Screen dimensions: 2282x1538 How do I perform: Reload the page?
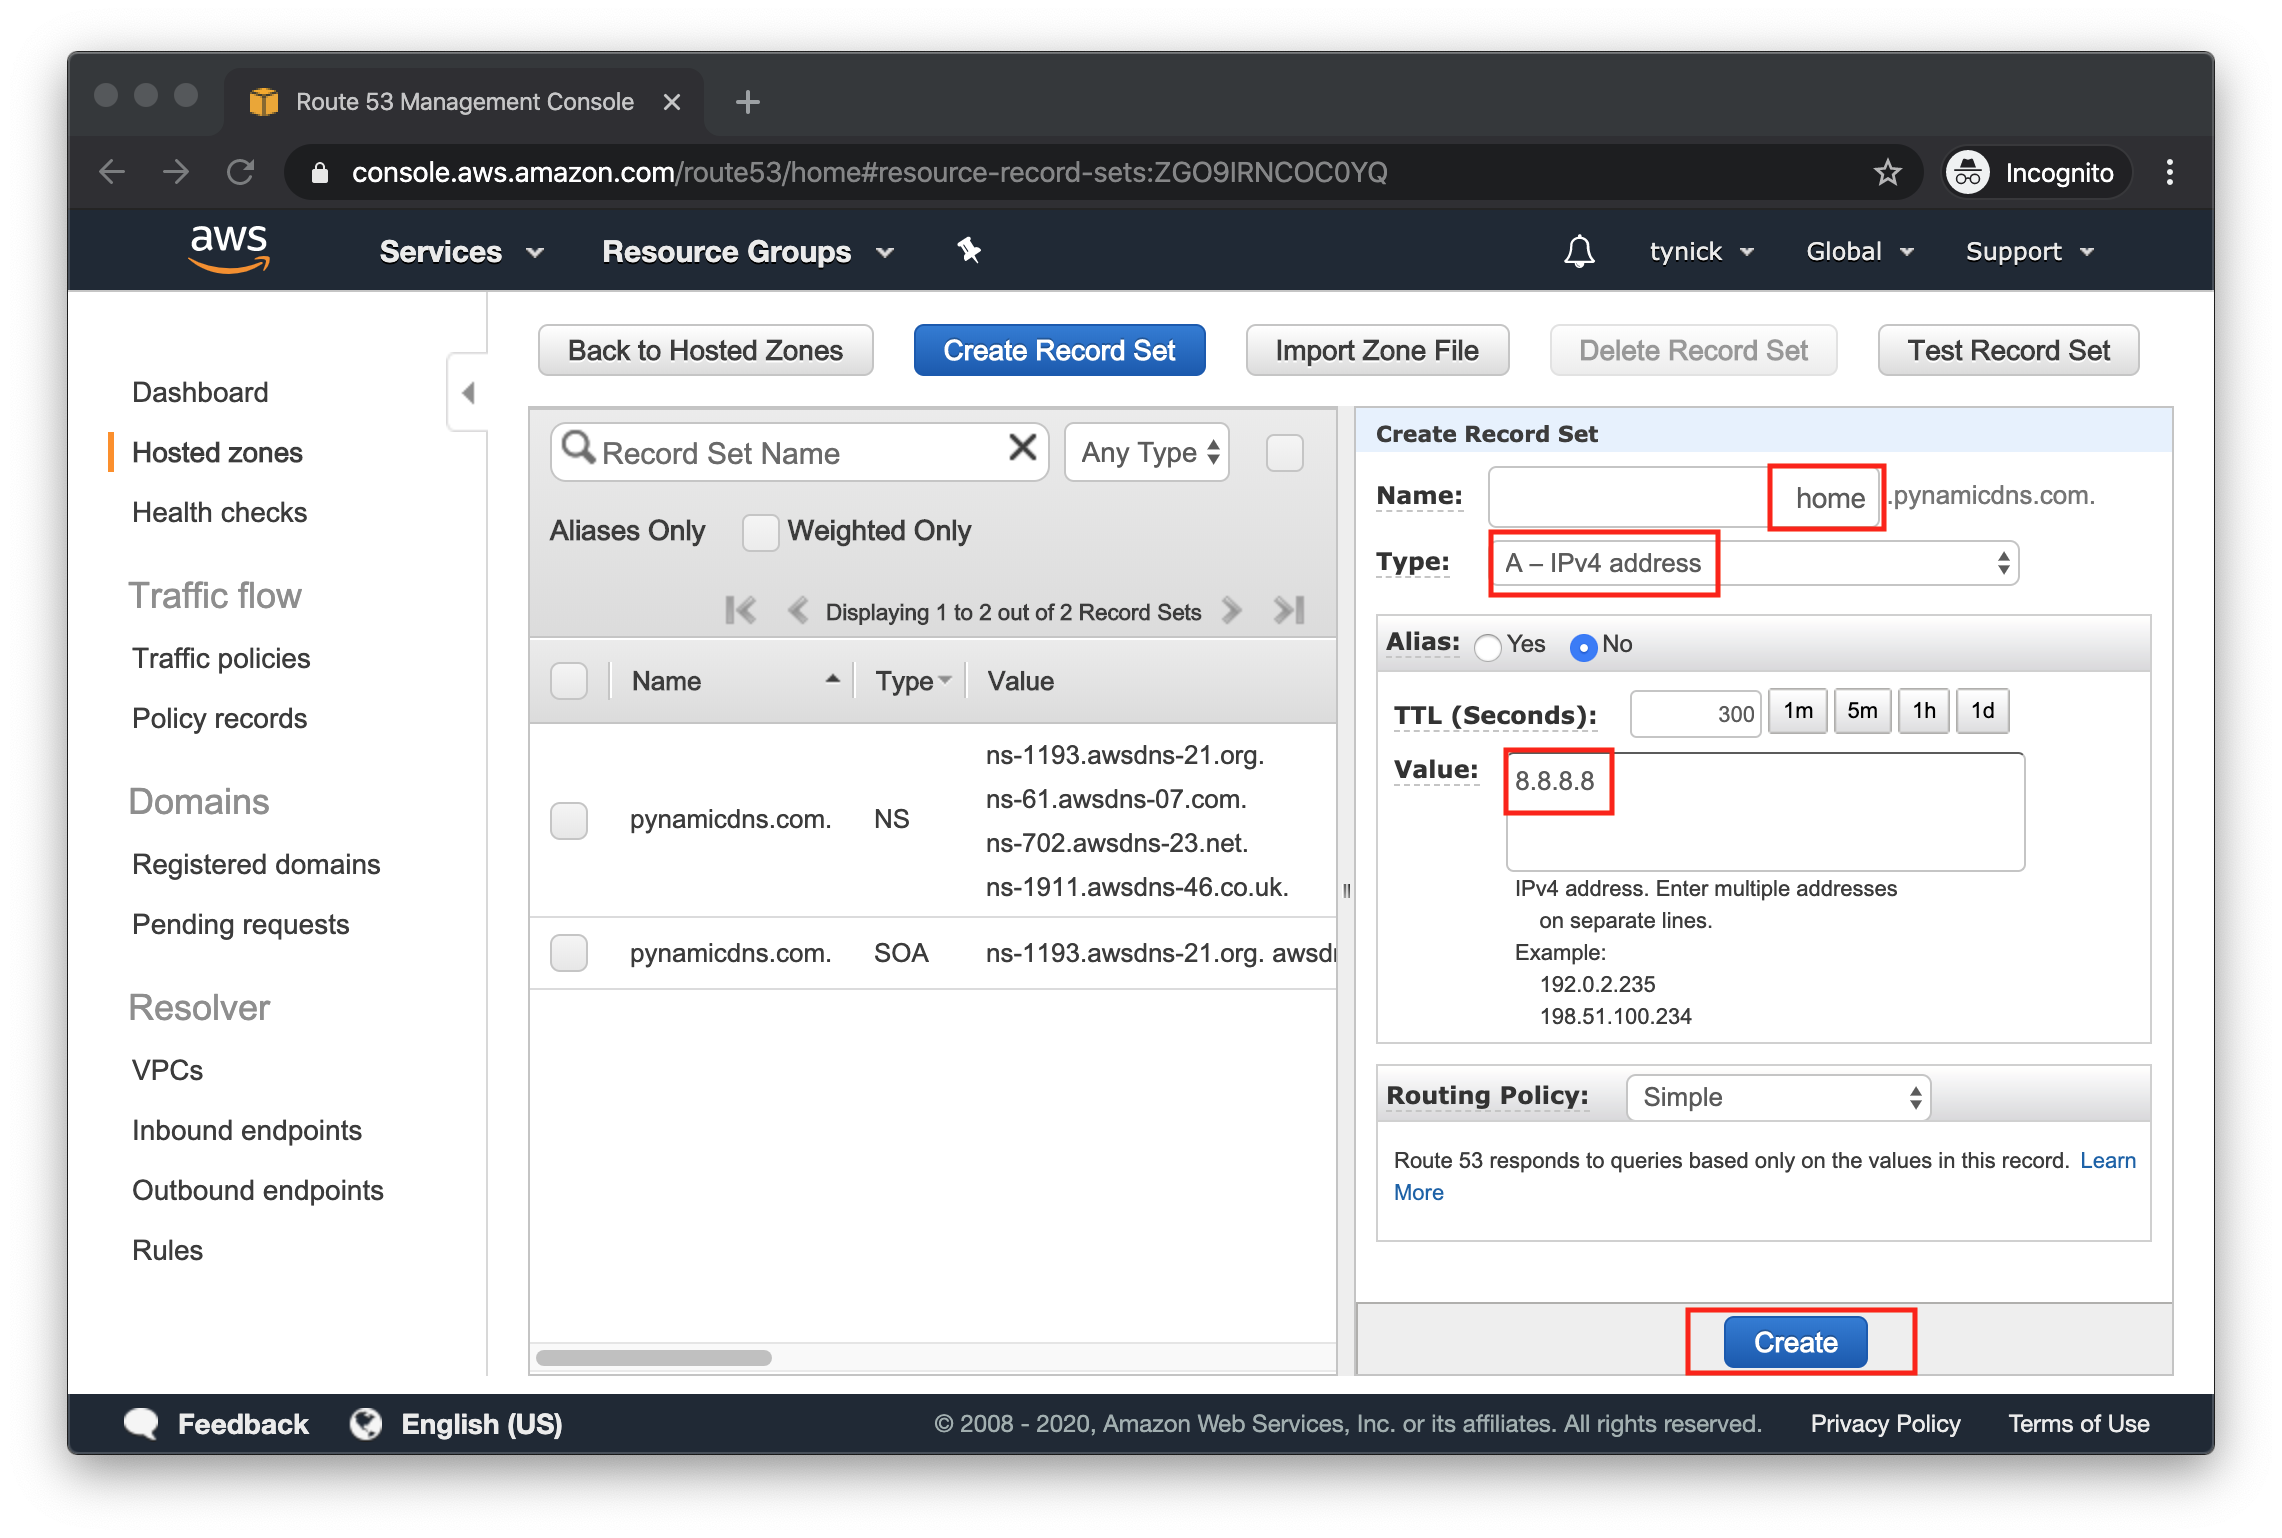tap(240, 172)
